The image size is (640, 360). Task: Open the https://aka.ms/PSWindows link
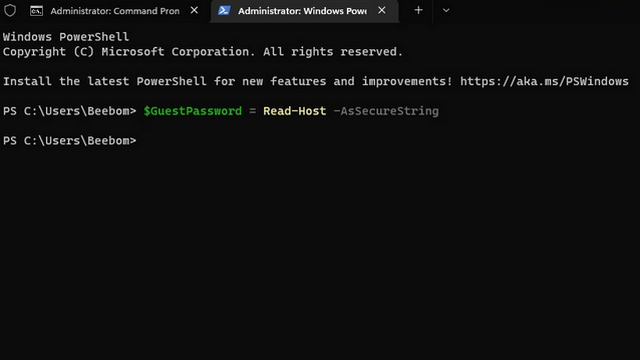coord(544,81)
